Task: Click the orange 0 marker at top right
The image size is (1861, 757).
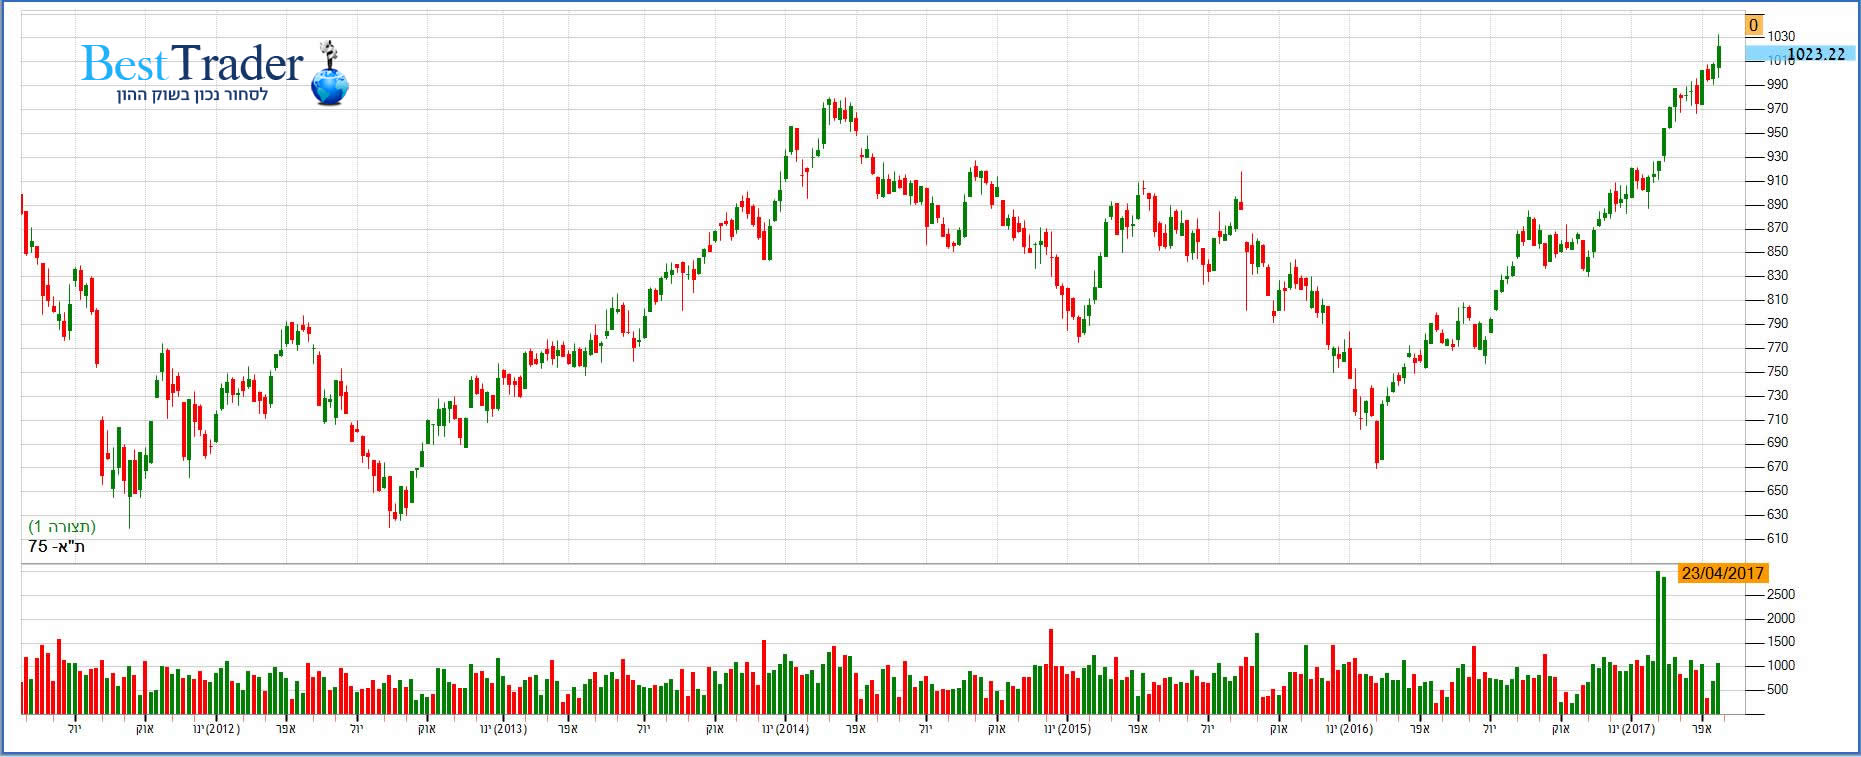Action: point(1754,26)
